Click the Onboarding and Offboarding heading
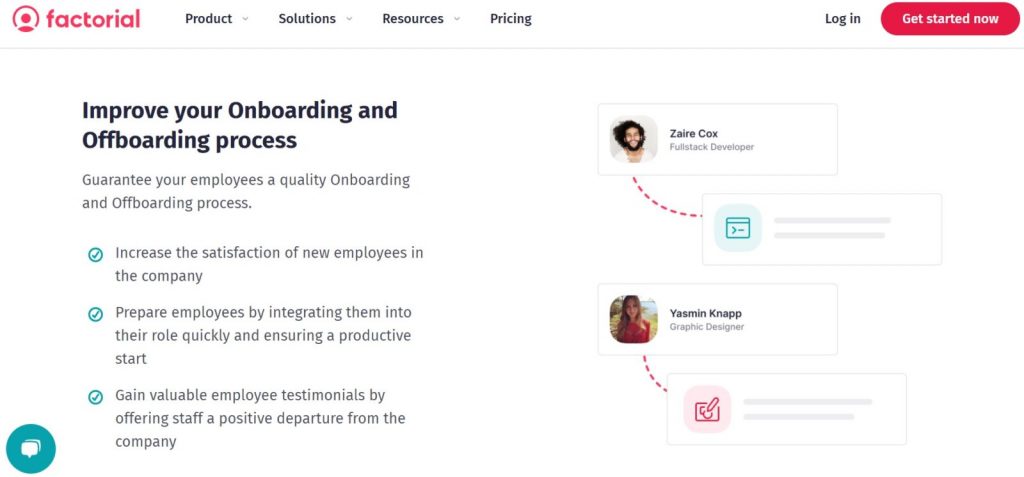 coord(240,125)
